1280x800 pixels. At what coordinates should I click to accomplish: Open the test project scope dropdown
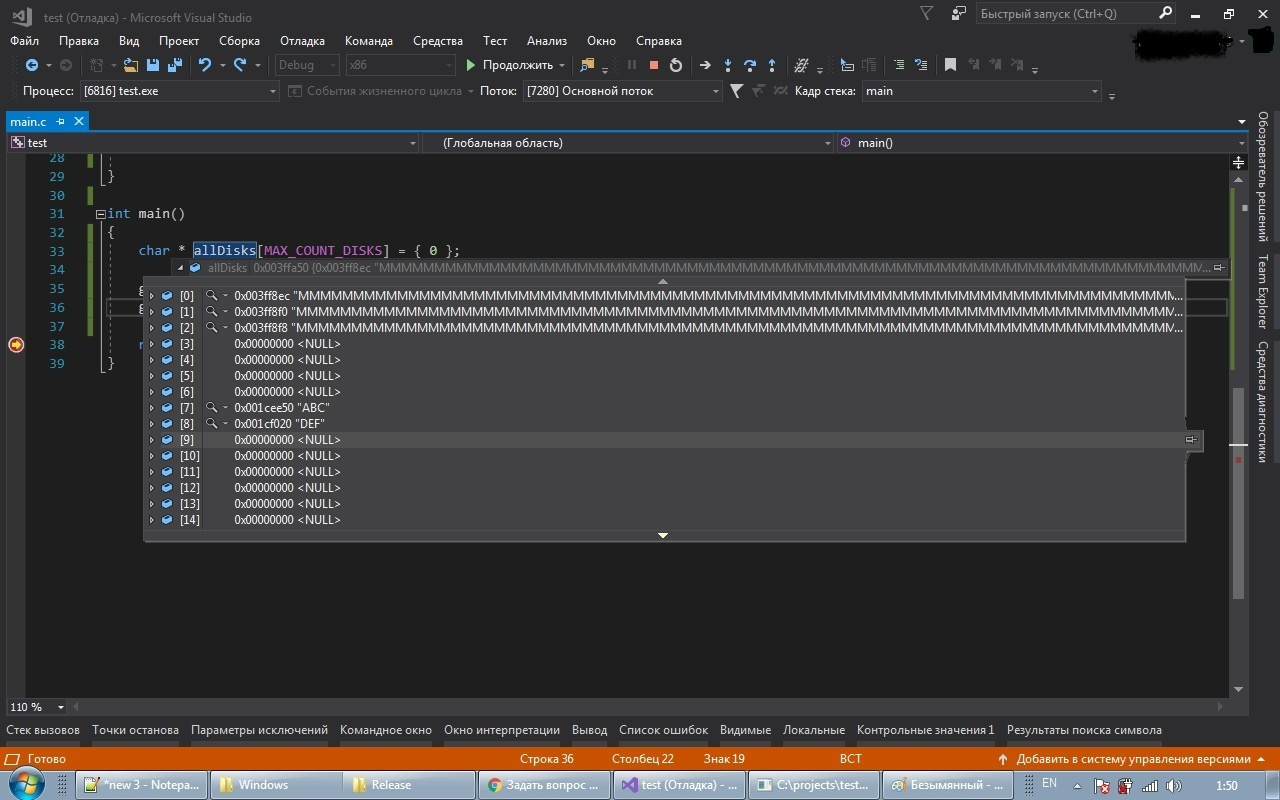[x=412, y=143]
